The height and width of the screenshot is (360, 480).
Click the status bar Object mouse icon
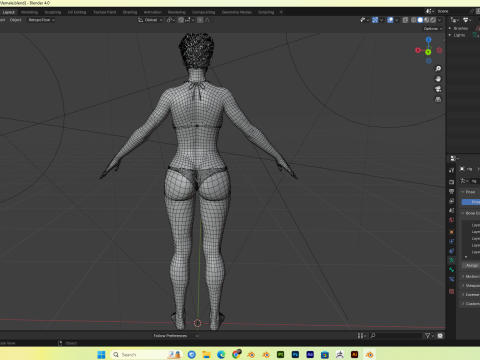[60, 343]
